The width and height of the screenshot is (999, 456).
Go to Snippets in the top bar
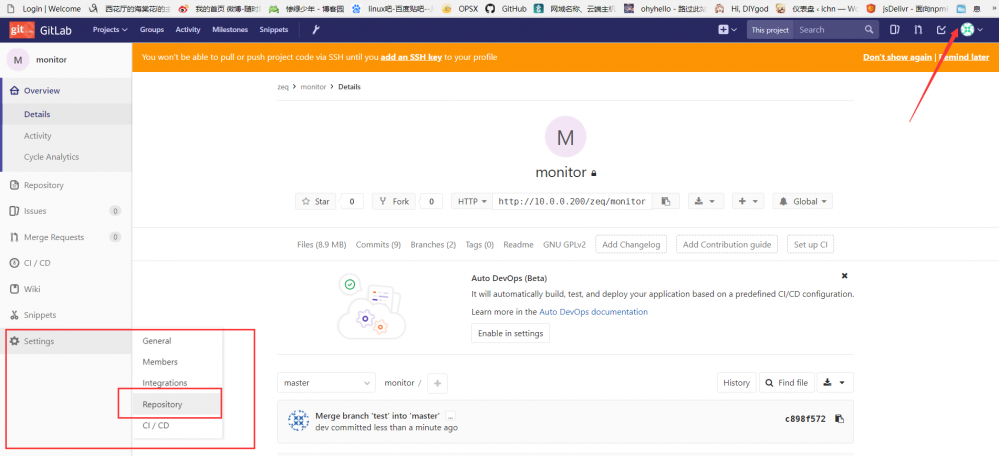273,29
